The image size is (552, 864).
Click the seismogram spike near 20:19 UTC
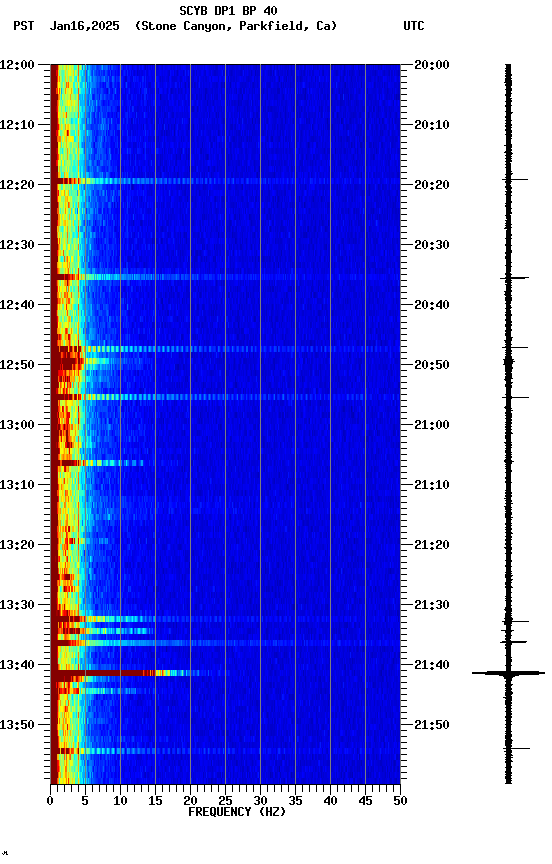[515, 180]
